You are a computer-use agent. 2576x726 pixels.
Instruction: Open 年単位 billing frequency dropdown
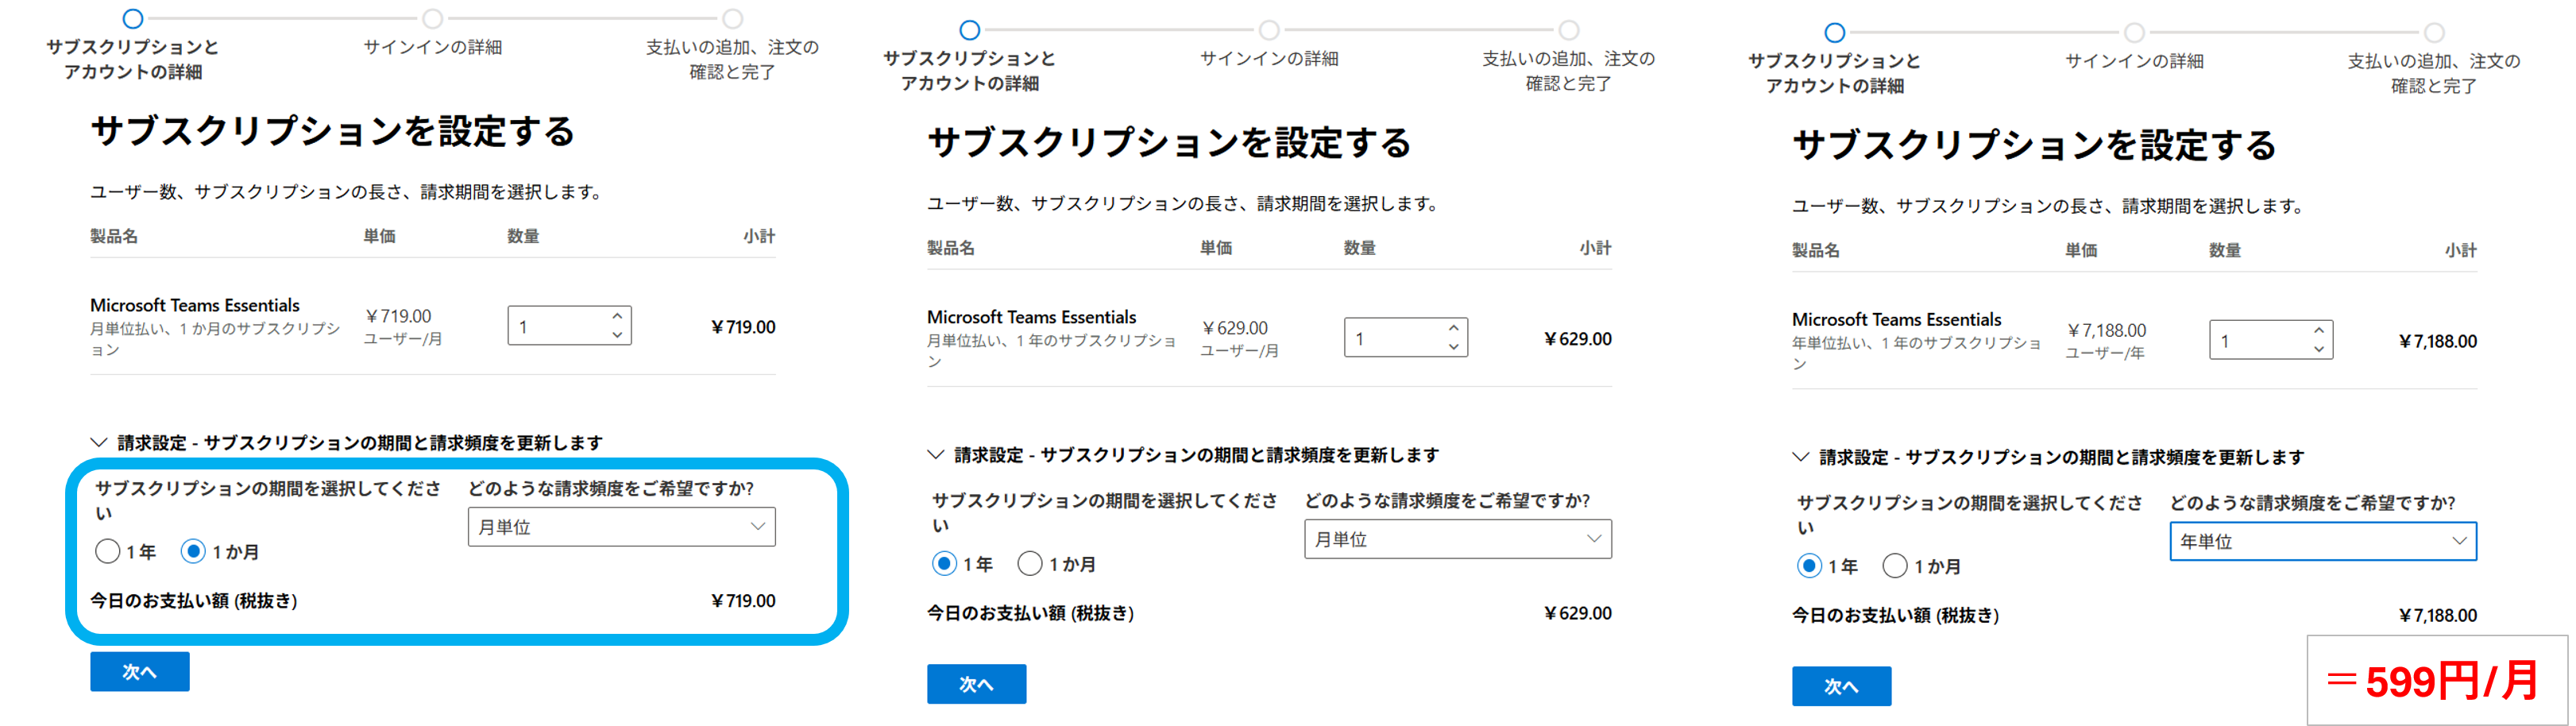(2323, 541)
